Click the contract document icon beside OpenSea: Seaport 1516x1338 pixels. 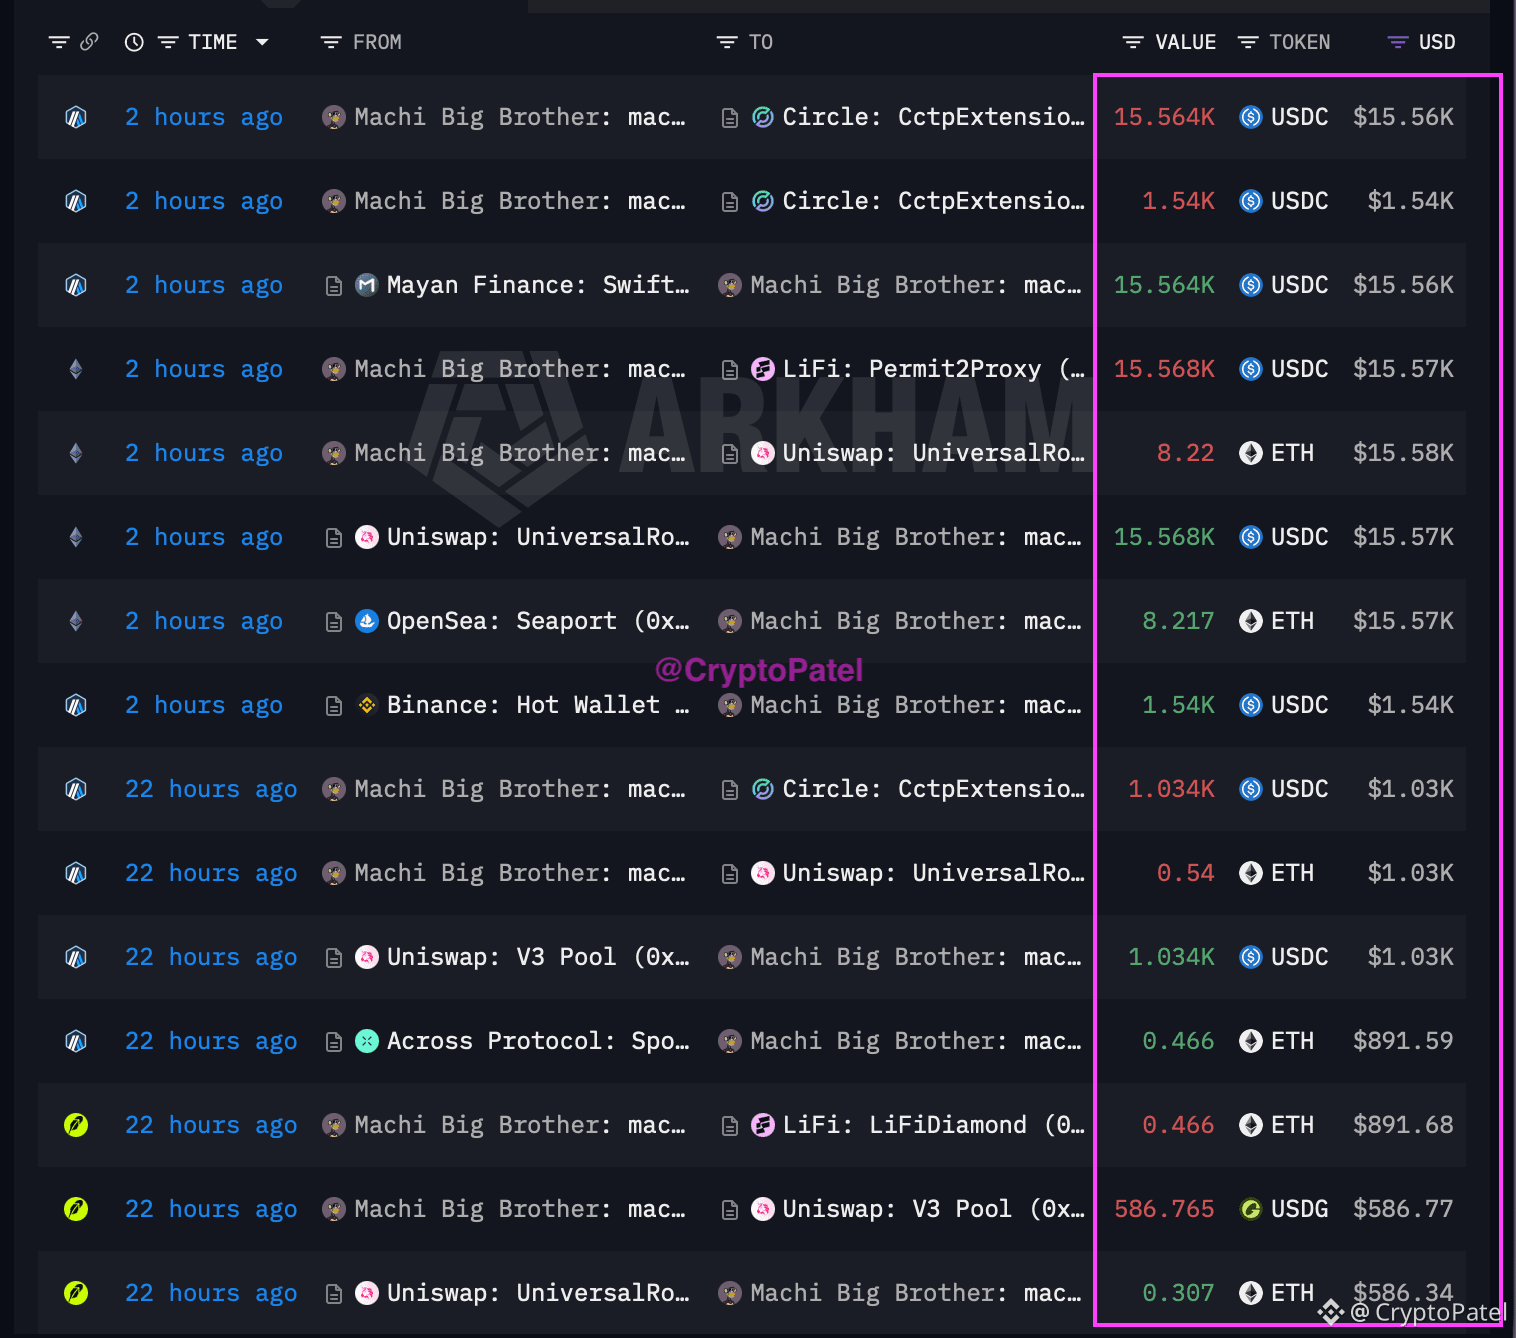(334, 622)
